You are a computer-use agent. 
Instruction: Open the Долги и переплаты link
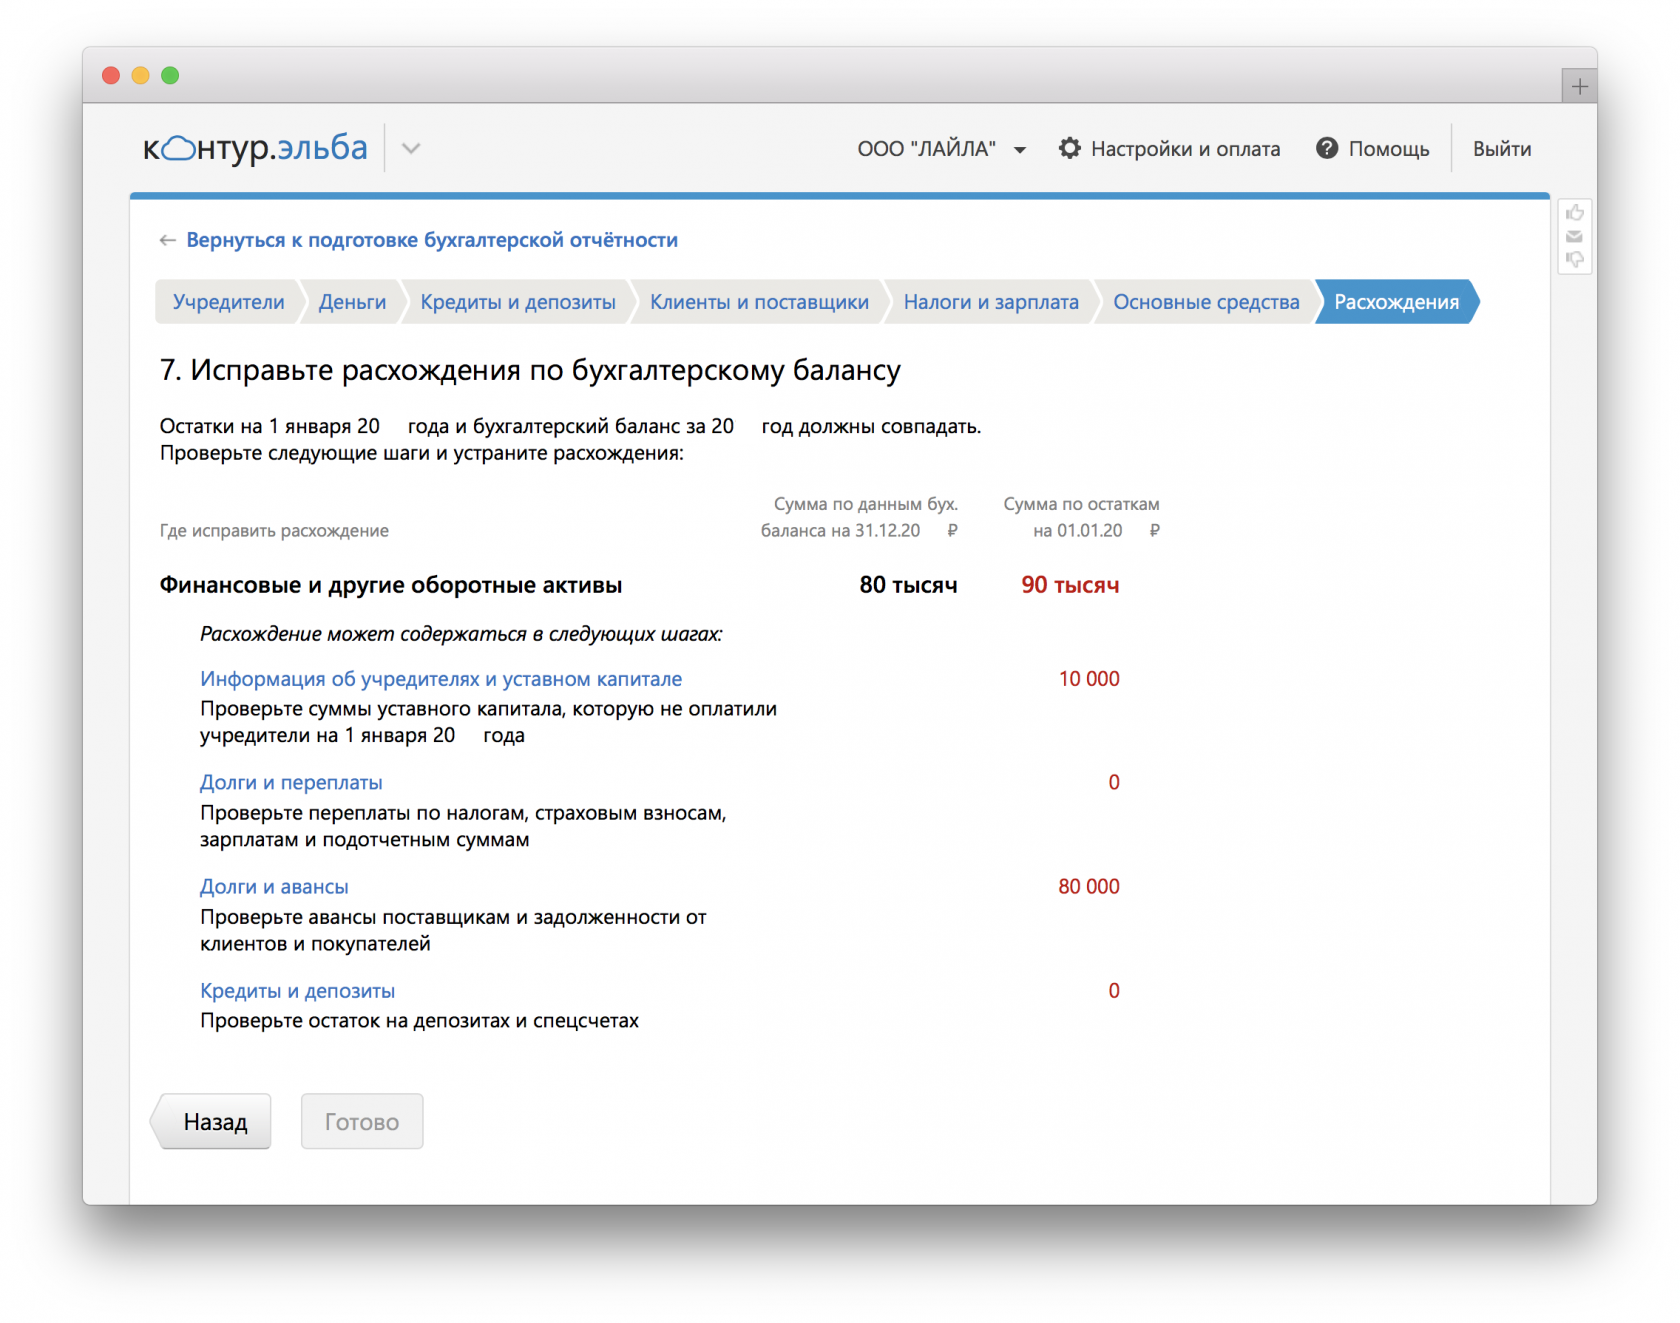[x=291, y=783]
